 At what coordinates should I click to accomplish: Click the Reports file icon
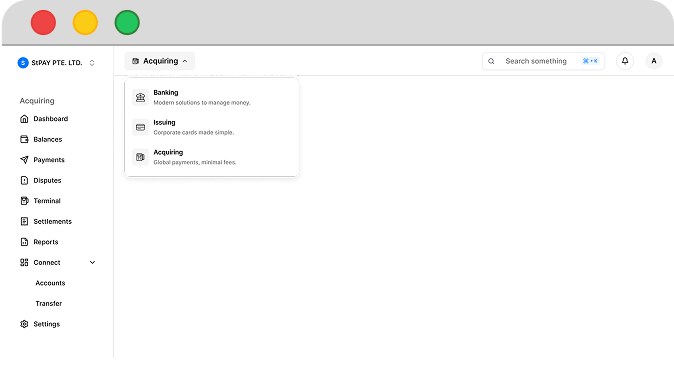(x=25, y=242)
